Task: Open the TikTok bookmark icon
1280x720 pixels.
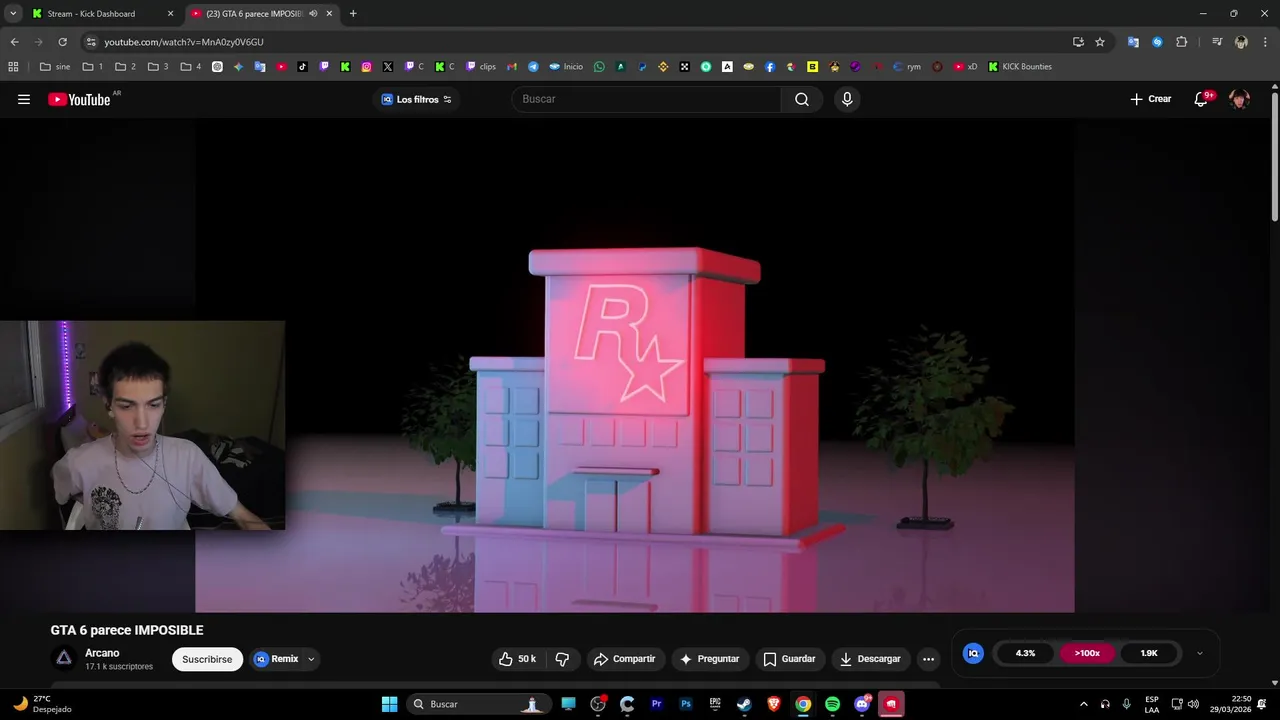Action: click(x=303, y=67)
